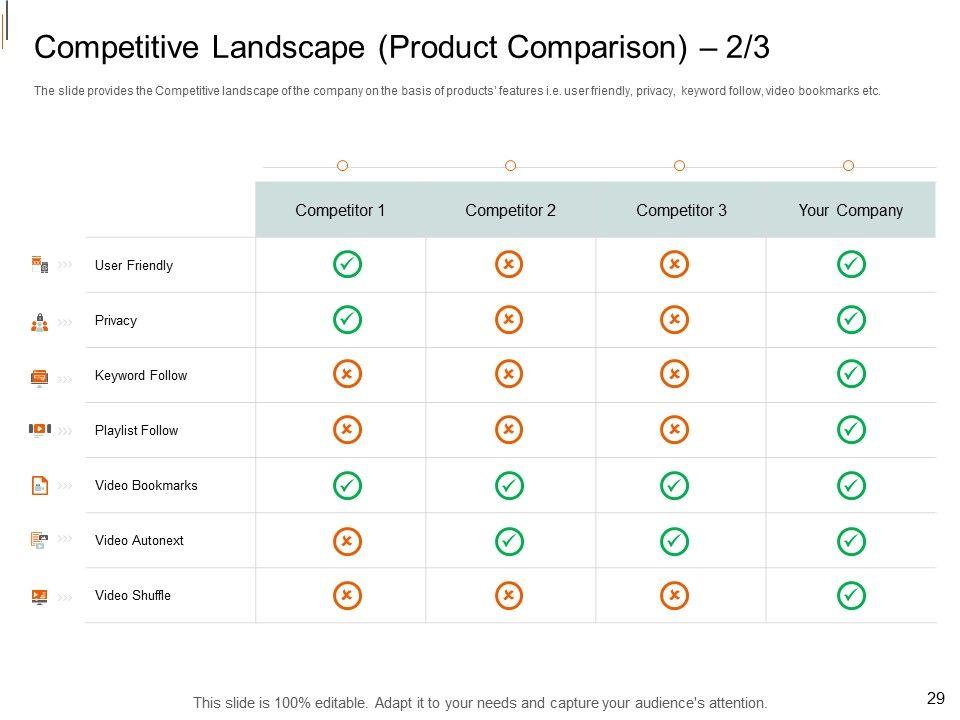960x720 pixels.
Task: Click the Playlist Follow row icon
Action: pos(40,430)
